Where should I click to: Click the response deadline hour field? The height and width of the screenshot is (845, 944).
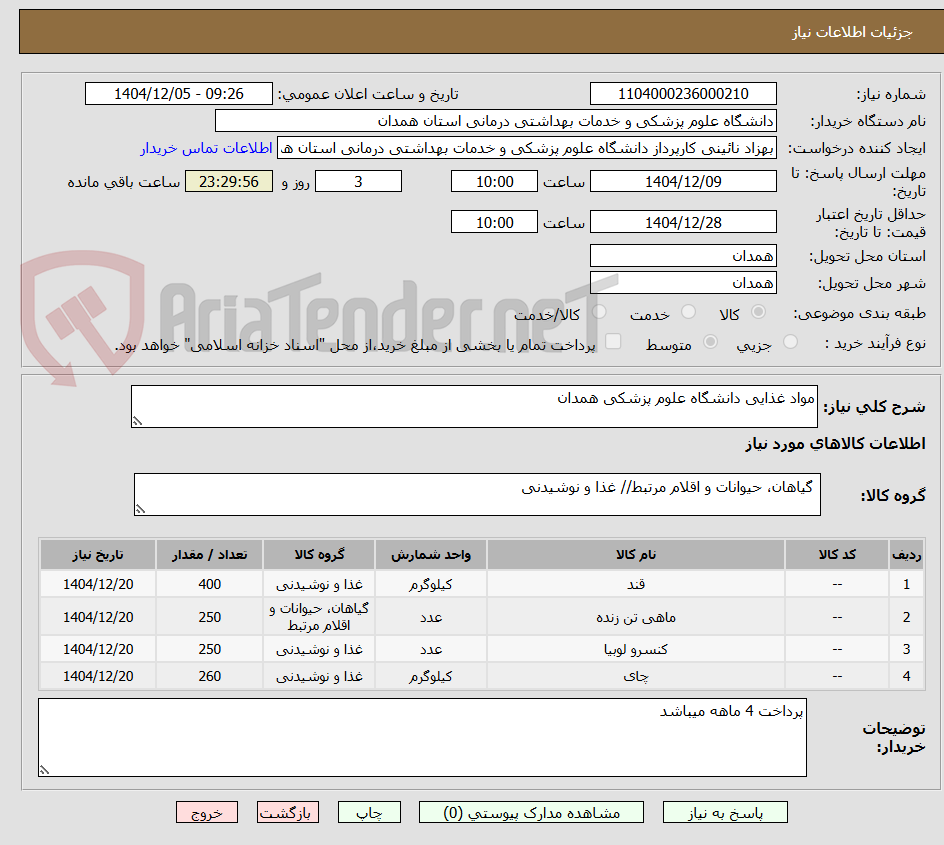[494, 181]
